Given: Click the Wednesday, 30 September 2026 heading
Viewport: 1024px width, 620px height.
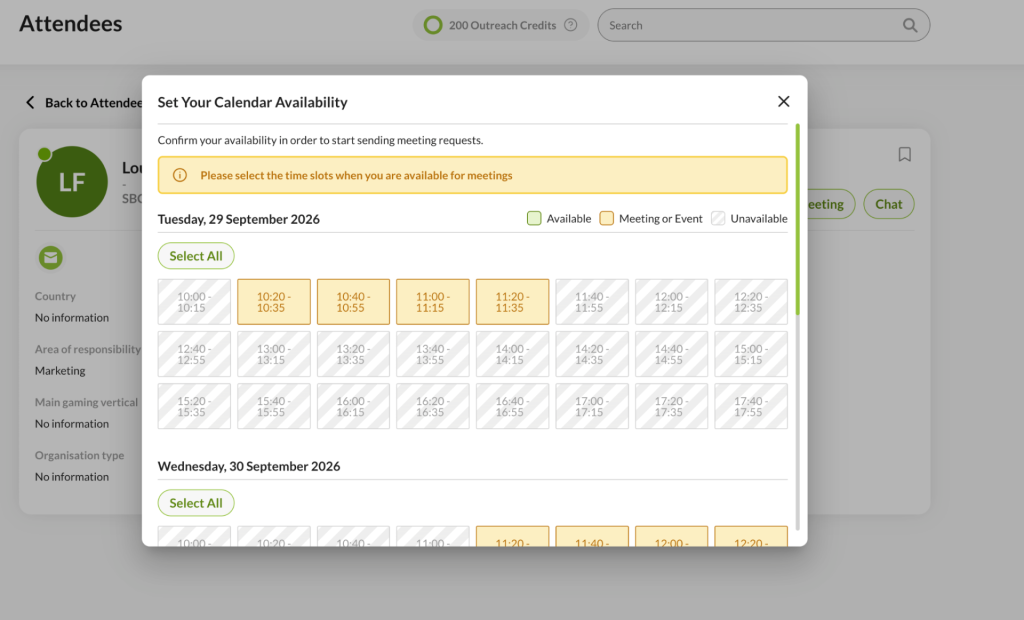Looking at the screenshot, I should pyautogui.click(x=249, y=466).
